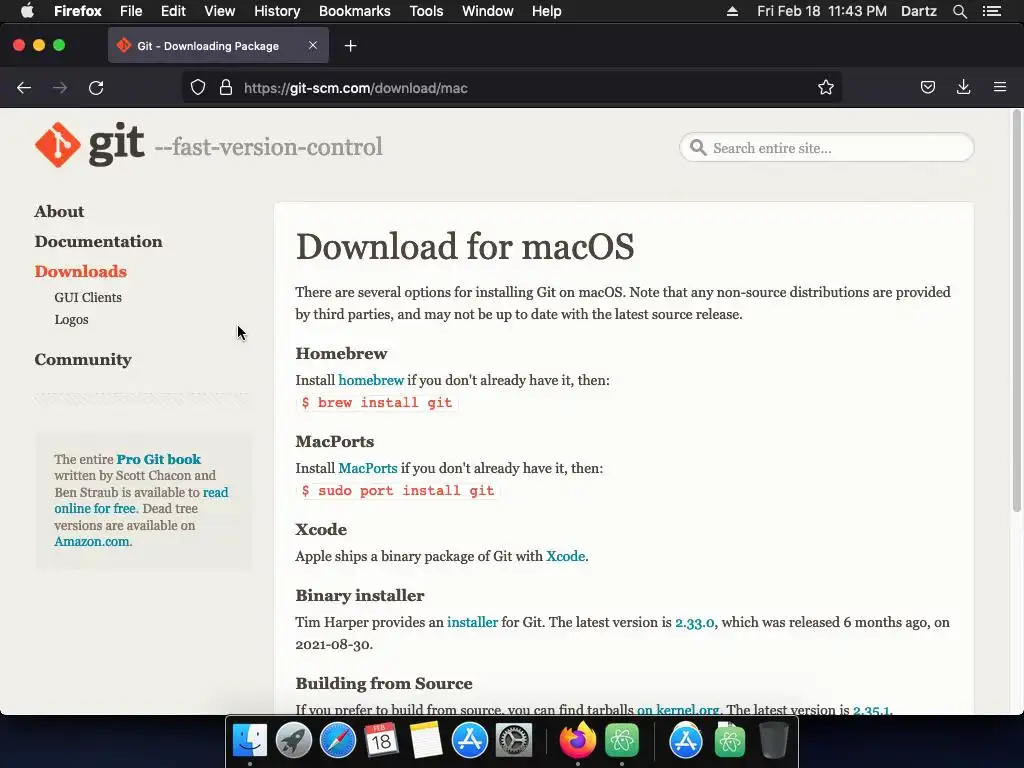Click the read online for free link
The width and height of the screenshot is (1024, 768).
pos(141,500)
